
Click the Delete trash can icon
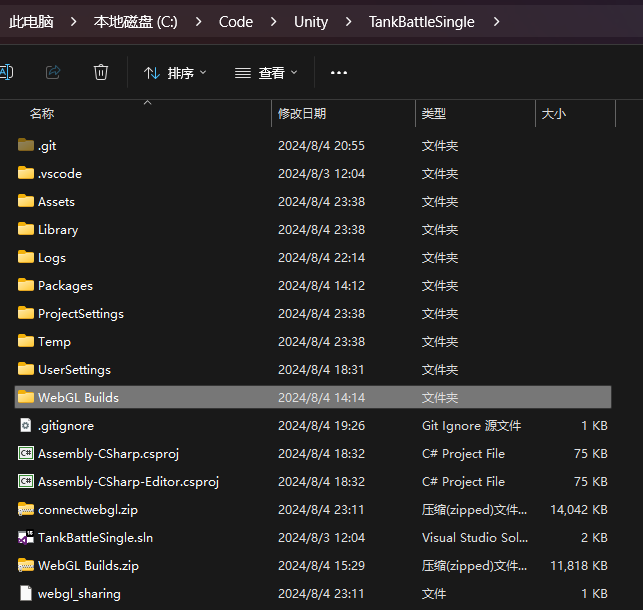(x=100, y=73)
